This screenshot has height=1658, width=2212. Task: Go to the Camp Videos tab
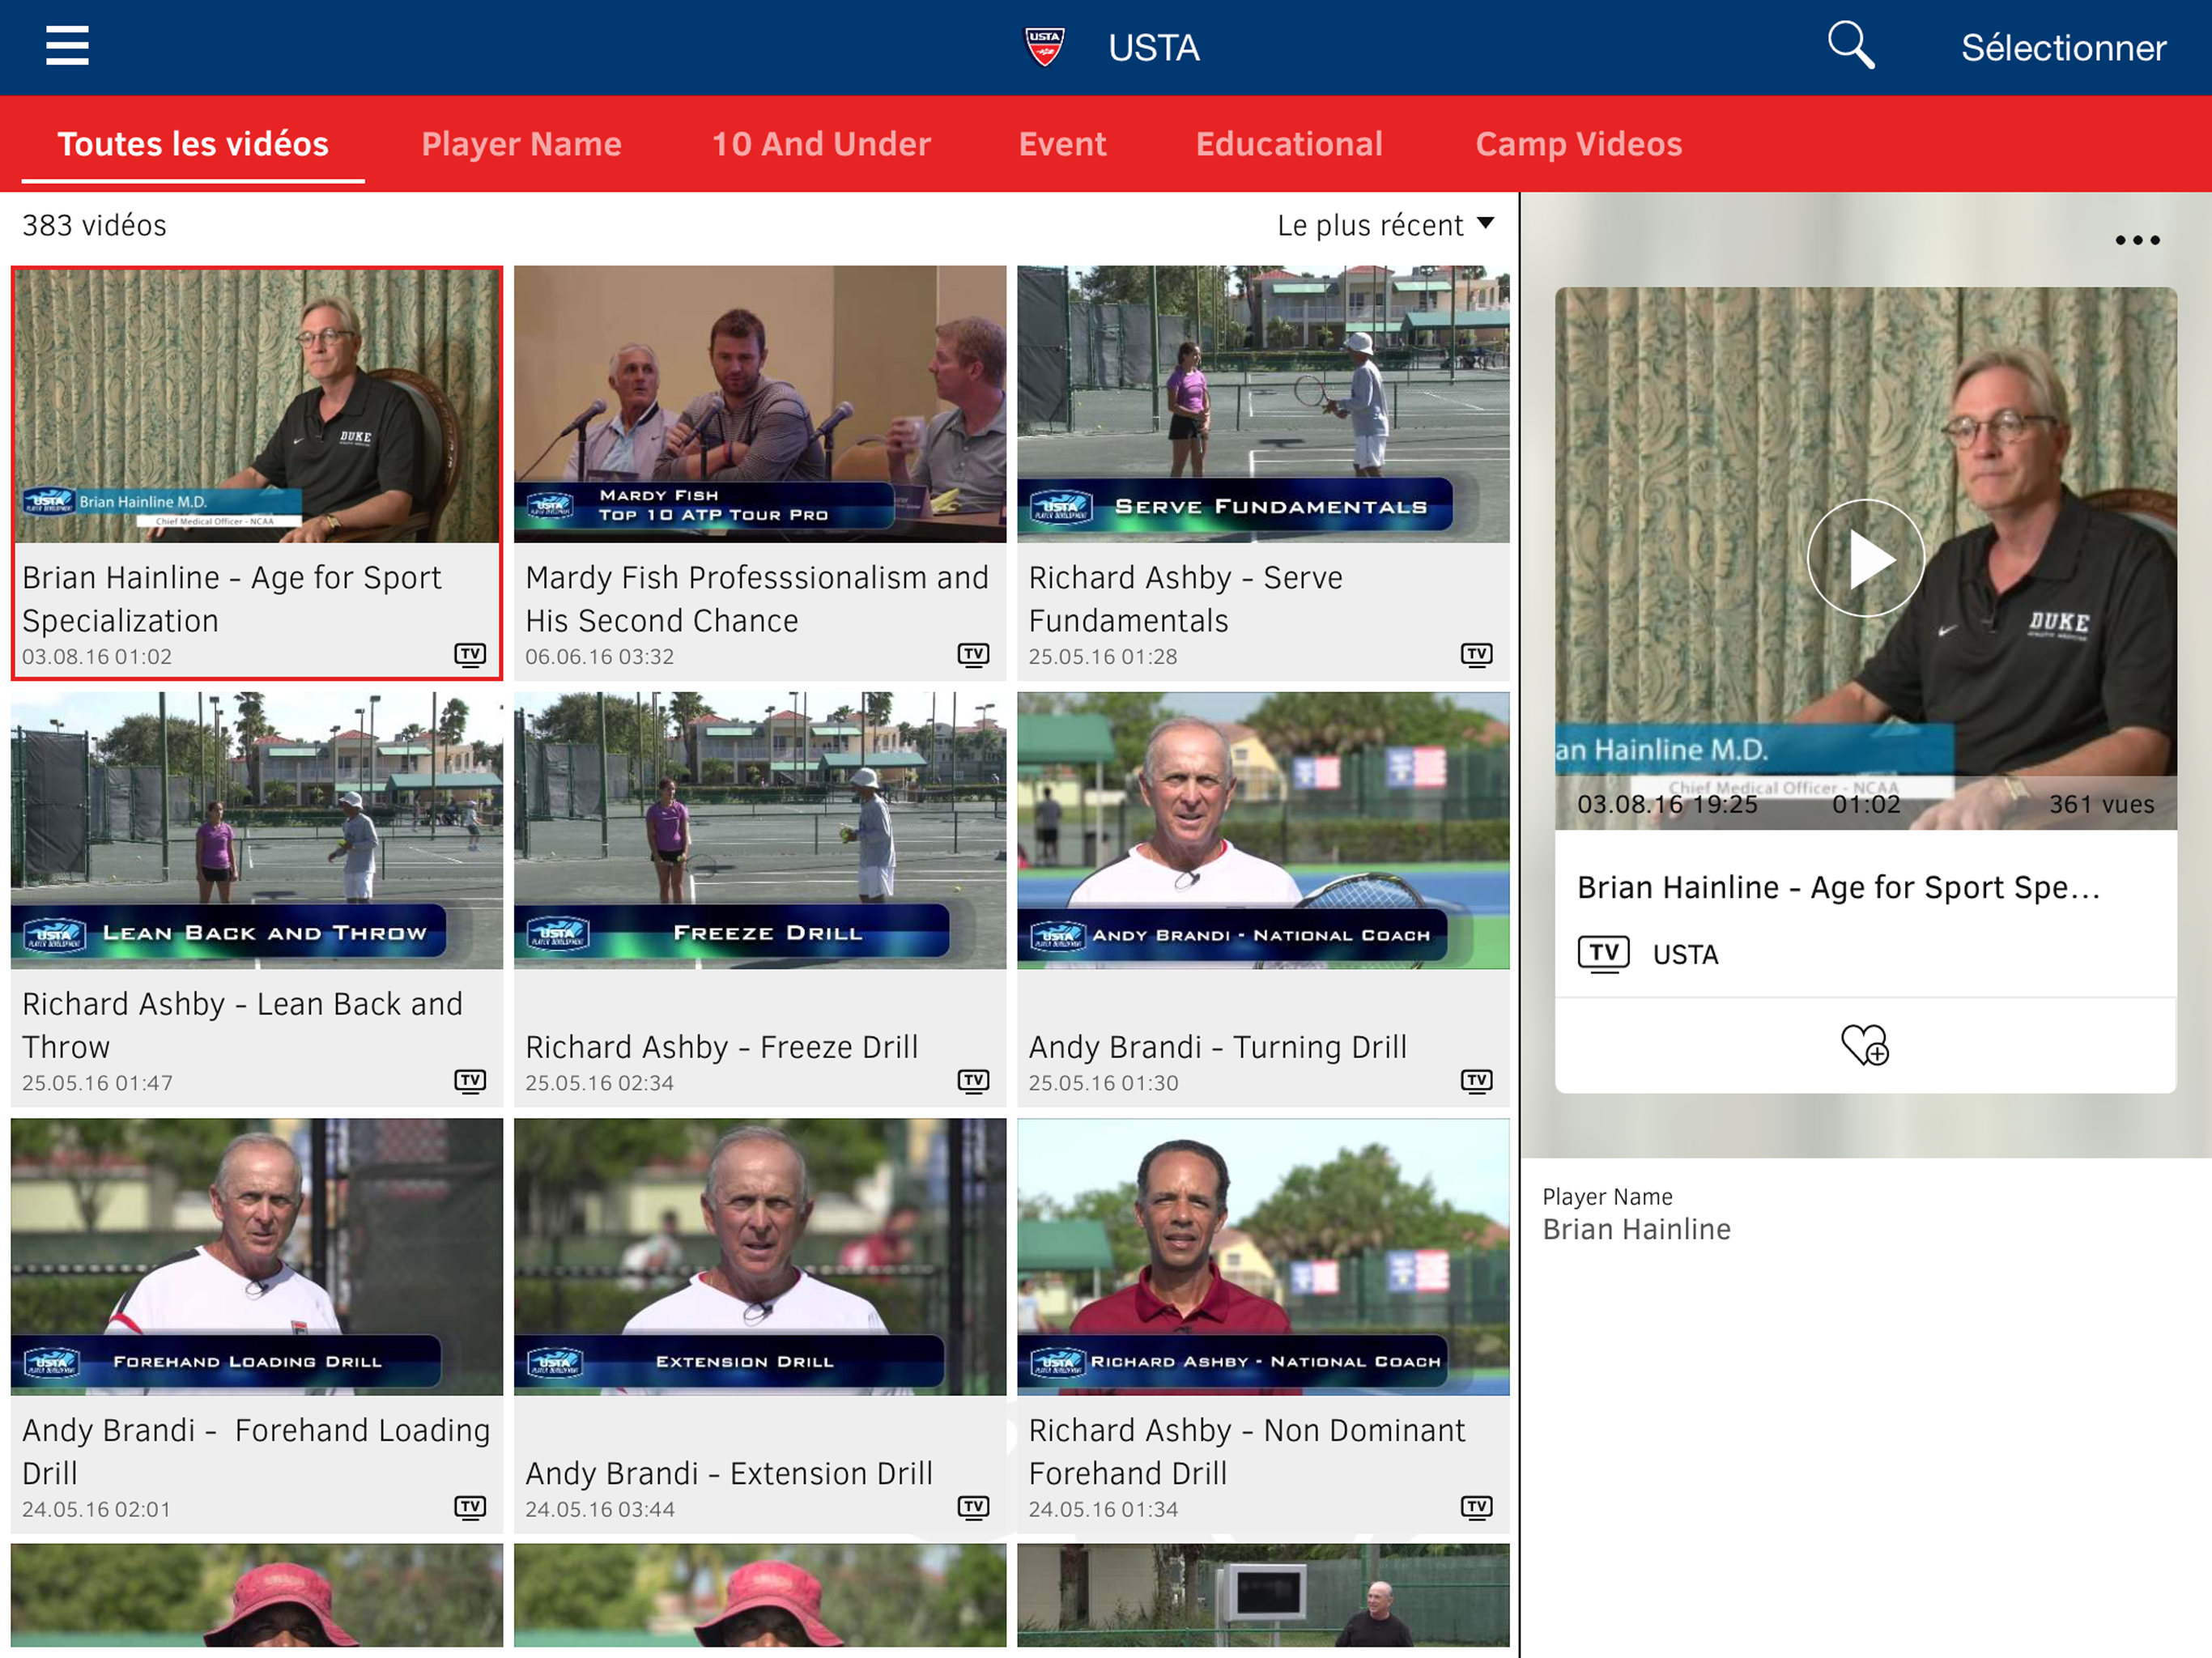(x=1578, y=144)
